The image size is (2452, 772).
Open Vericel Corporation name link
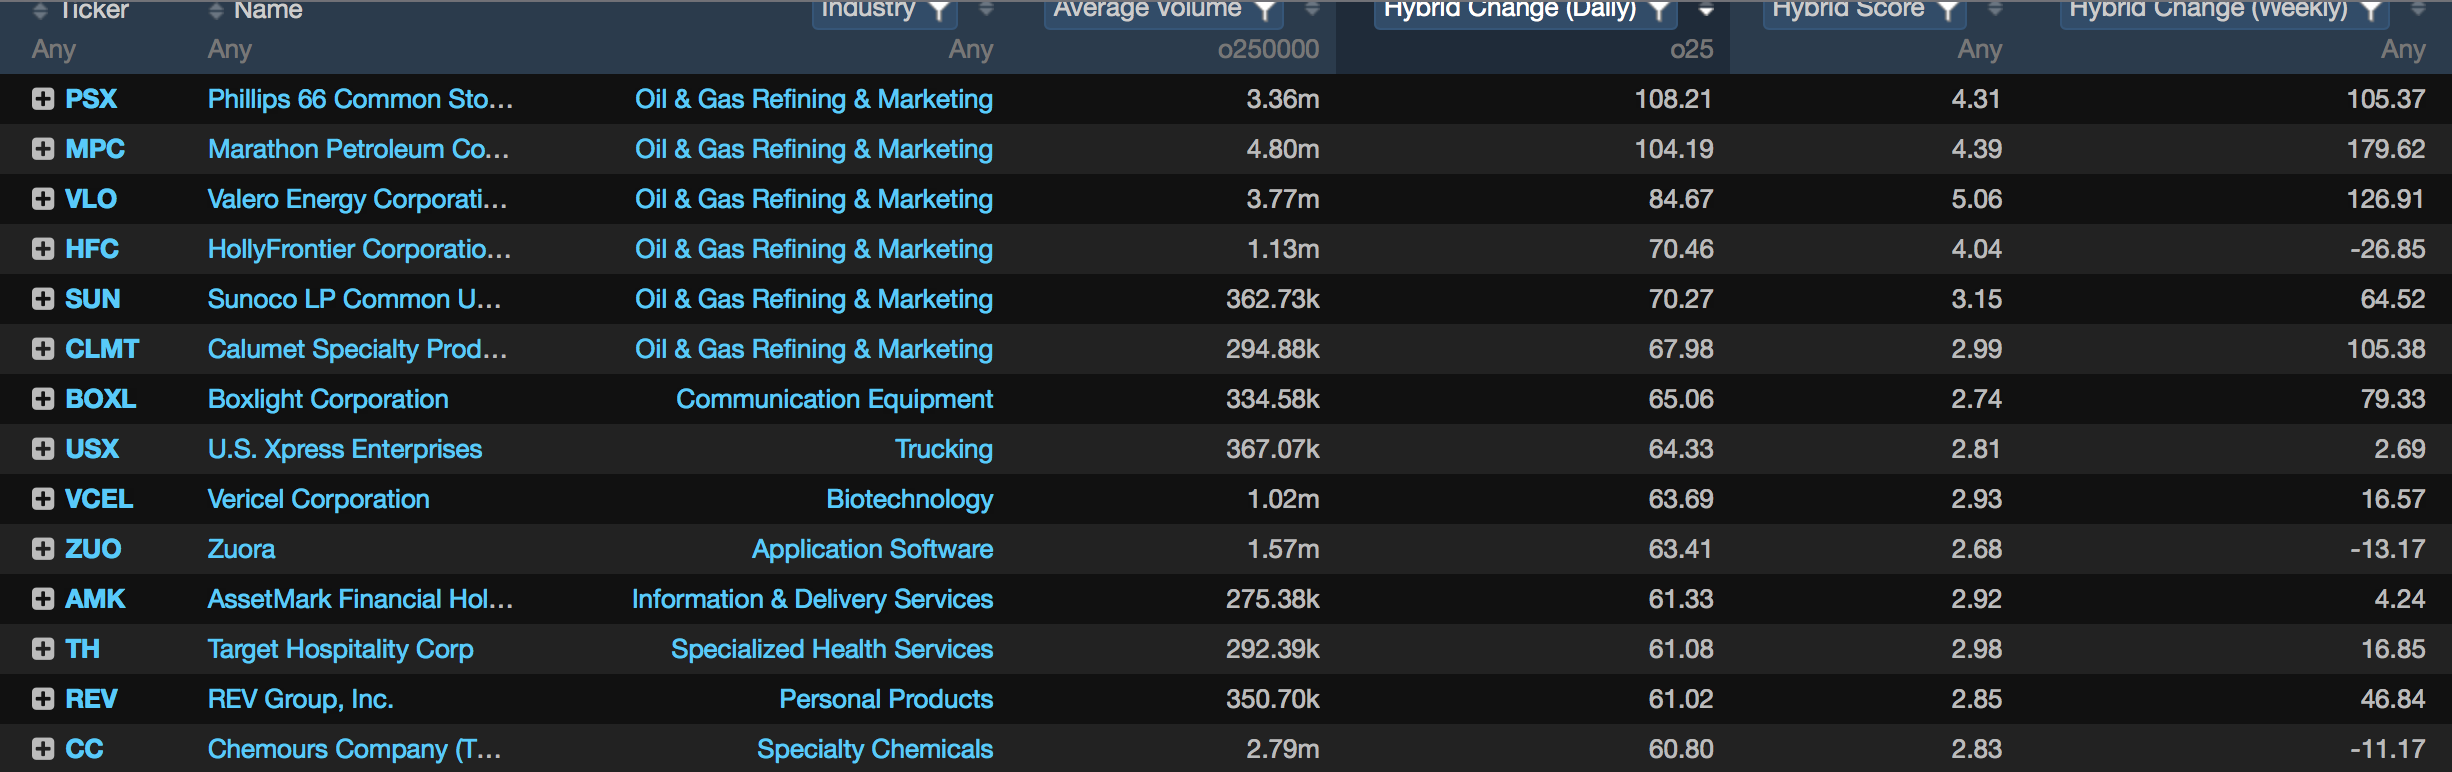click(x=318, y=499)
